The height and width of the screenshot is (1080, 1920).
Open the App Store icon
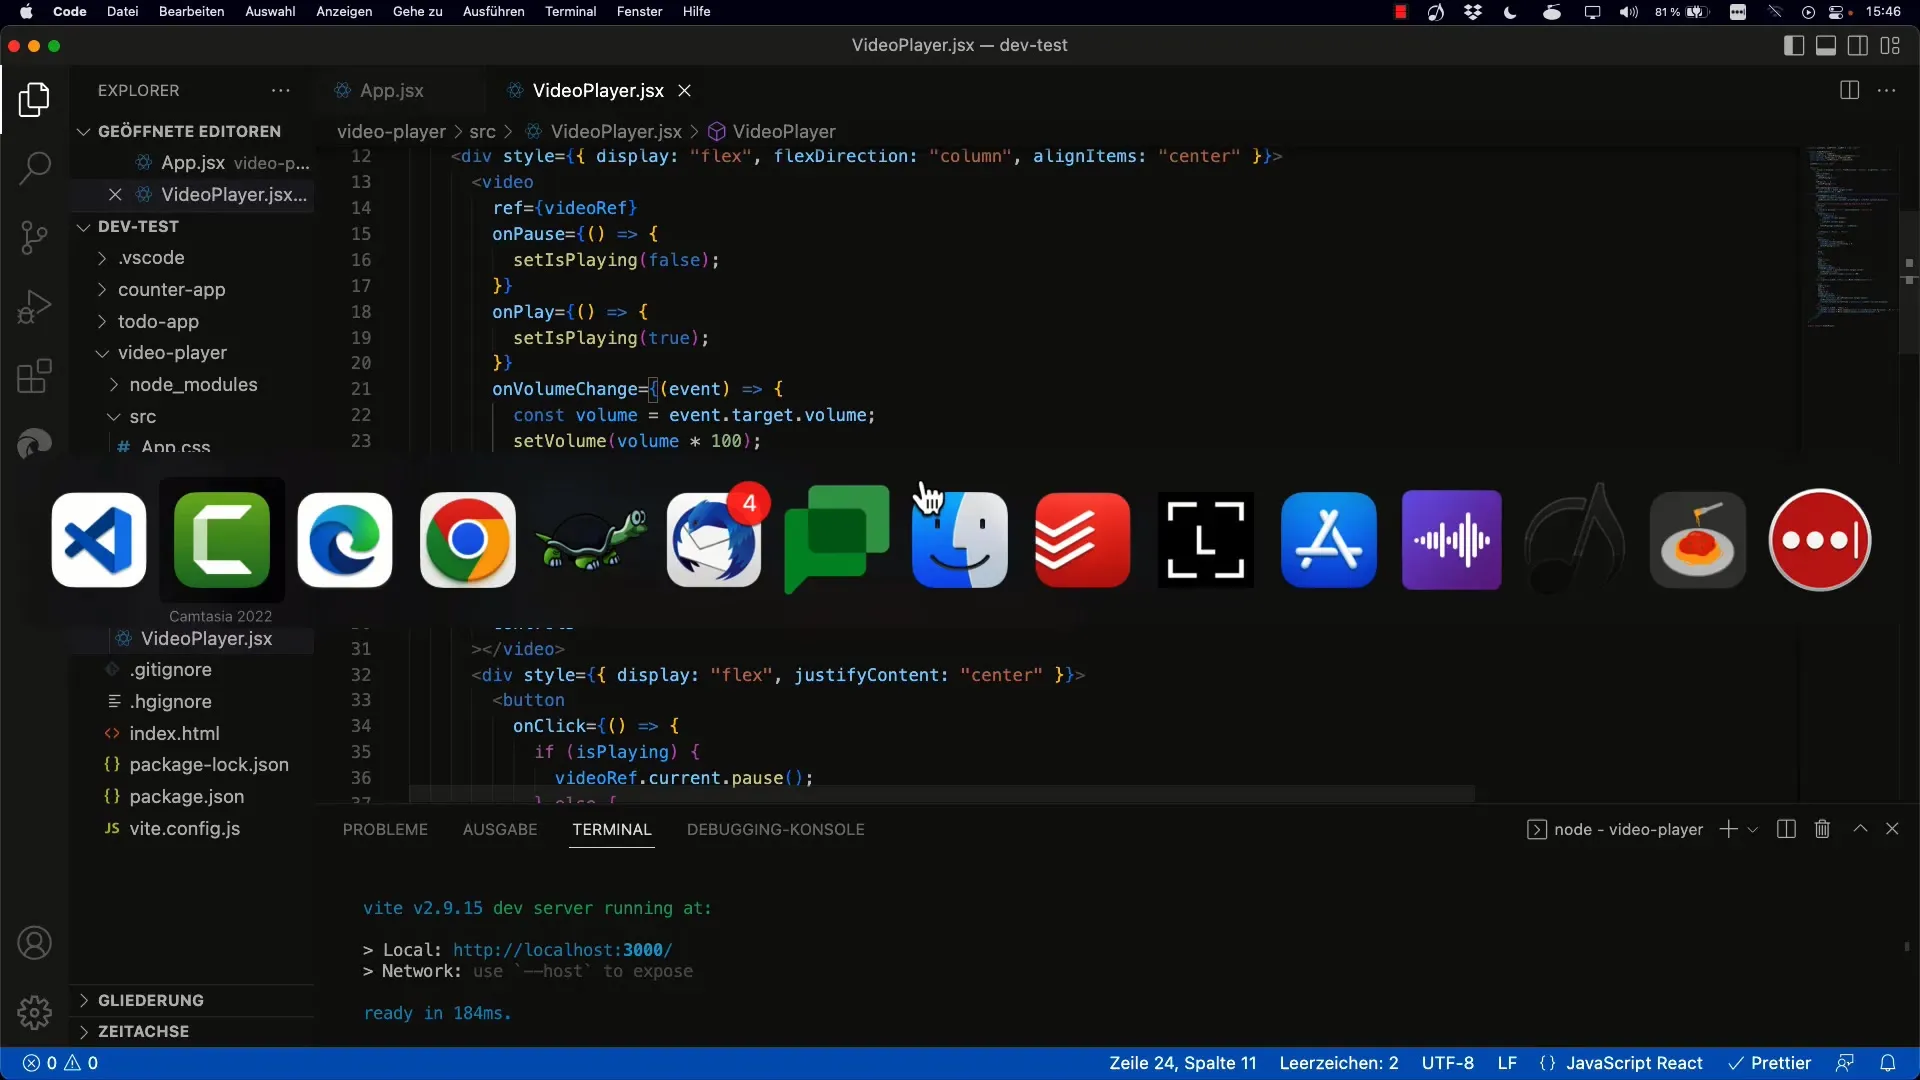point(1329,539)
